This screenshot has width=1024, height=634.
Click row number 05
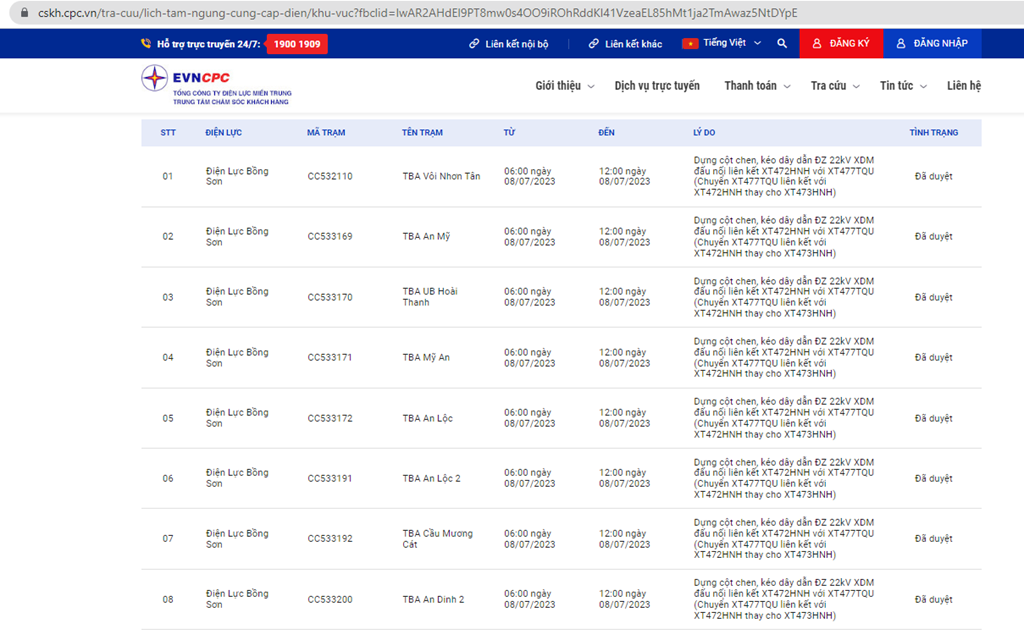tap(168, 418)
